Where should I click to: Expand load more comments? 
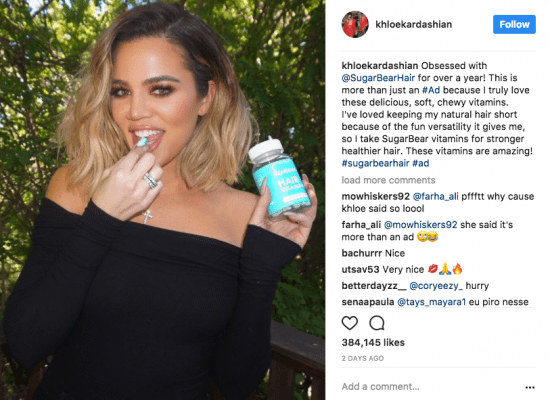click(x=388, y=180)
